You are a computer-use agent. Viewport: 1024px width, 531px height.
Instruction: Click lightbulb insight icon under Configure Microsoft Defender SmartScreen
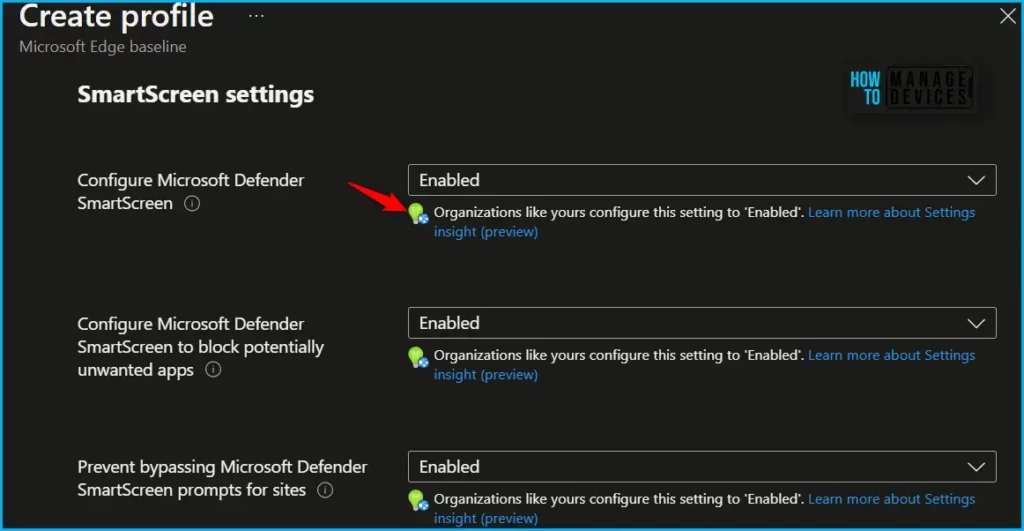[418, 214]
